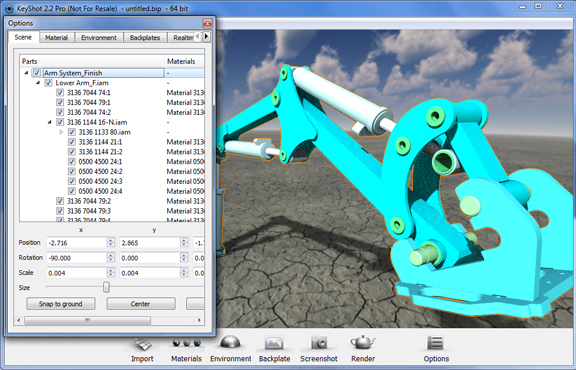Take a Screenshot with camera icon

coord(319,342)
